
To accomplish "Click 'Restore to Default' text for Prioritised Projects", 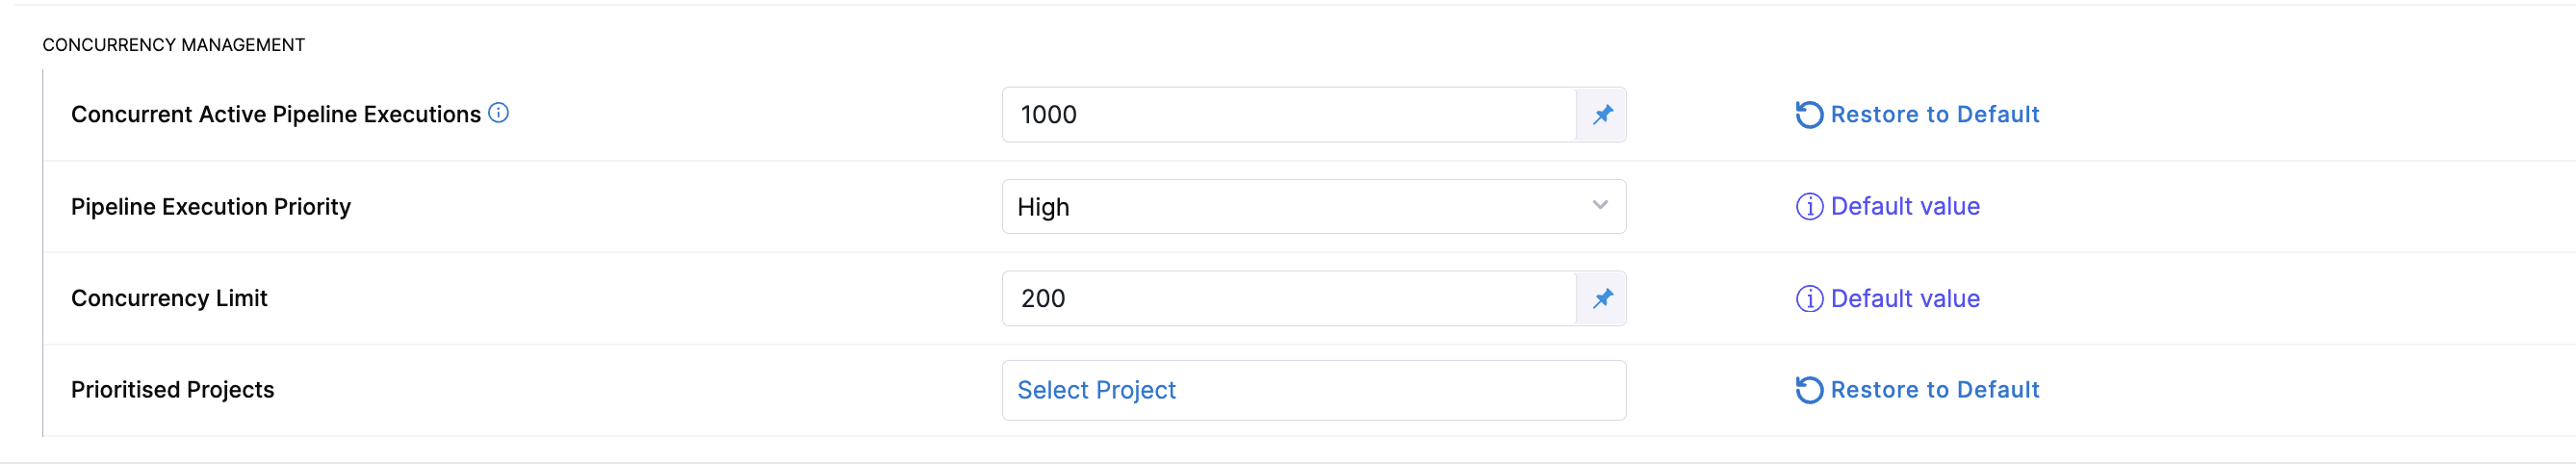I will (1934, 390).
